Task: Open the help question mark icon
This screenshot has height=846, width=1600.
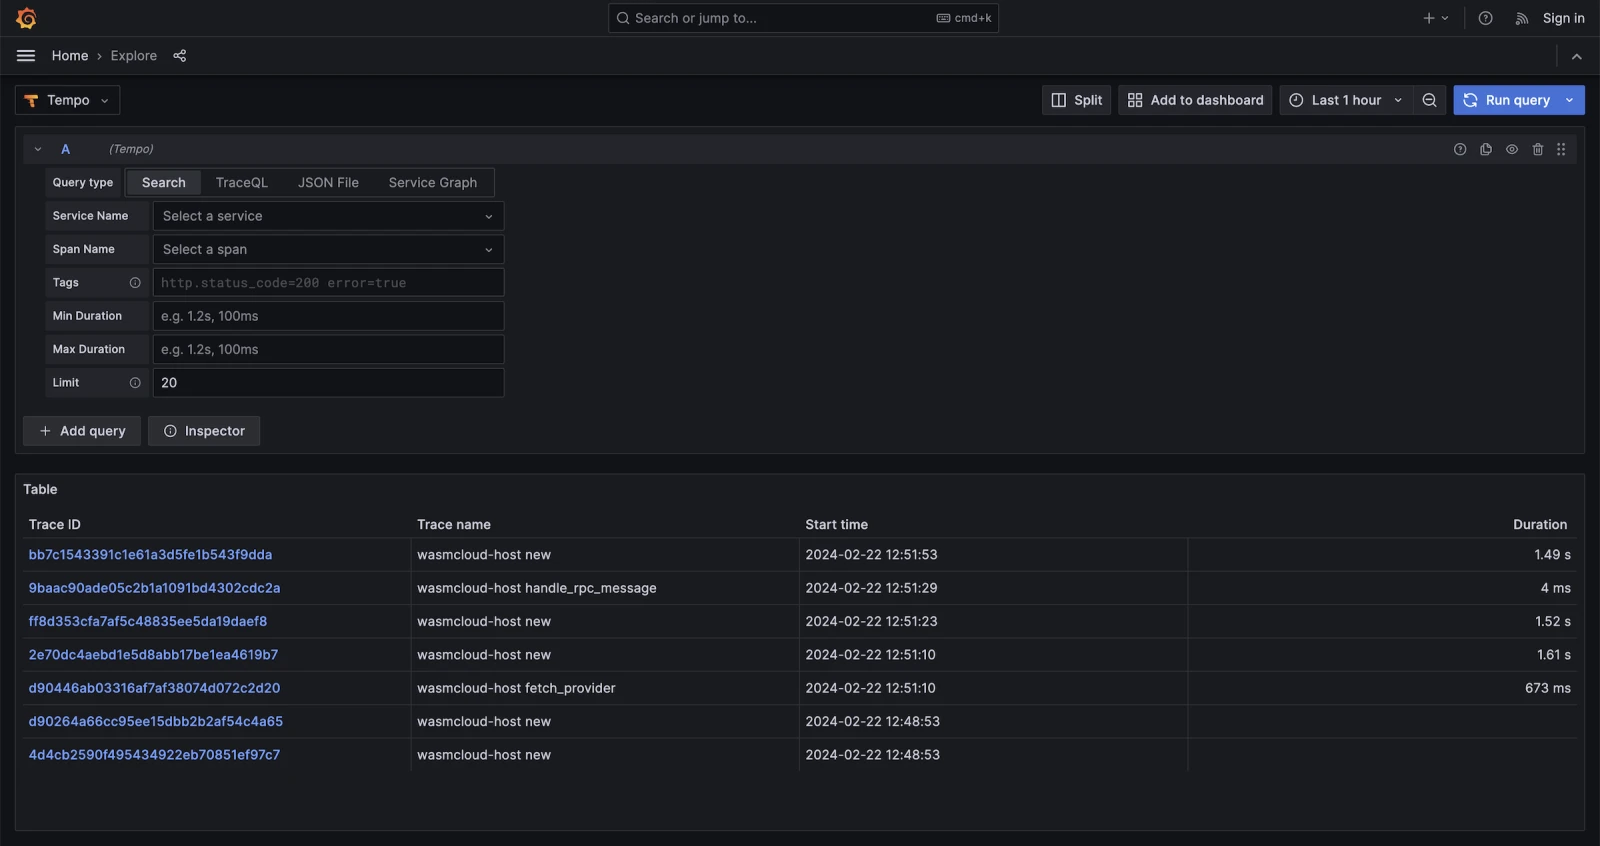Action: [x=1486, y=18]
